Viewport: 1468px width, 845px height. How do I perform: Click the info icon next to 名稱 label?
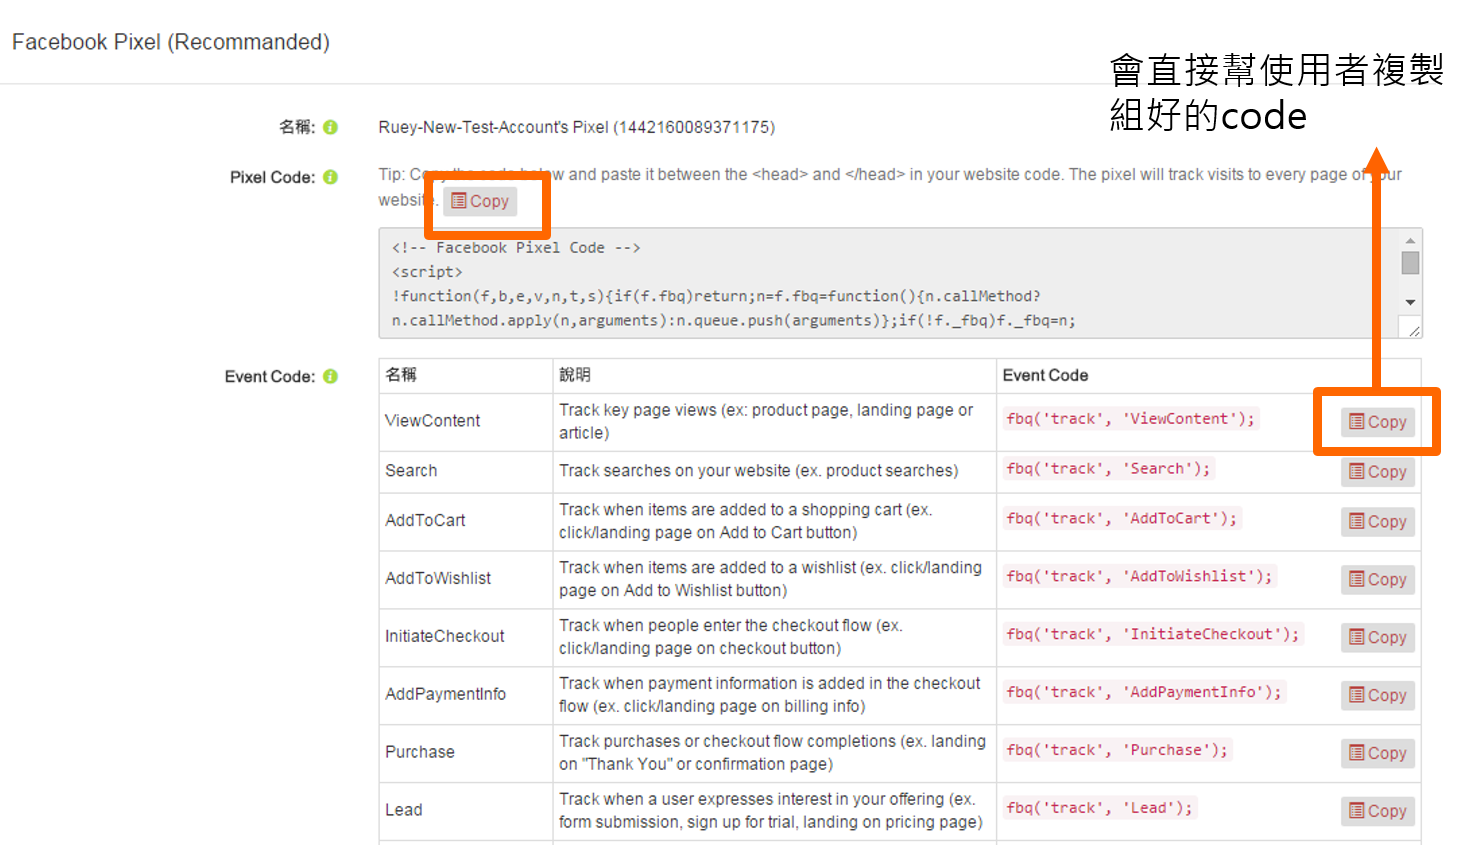(x=330, y=127)
